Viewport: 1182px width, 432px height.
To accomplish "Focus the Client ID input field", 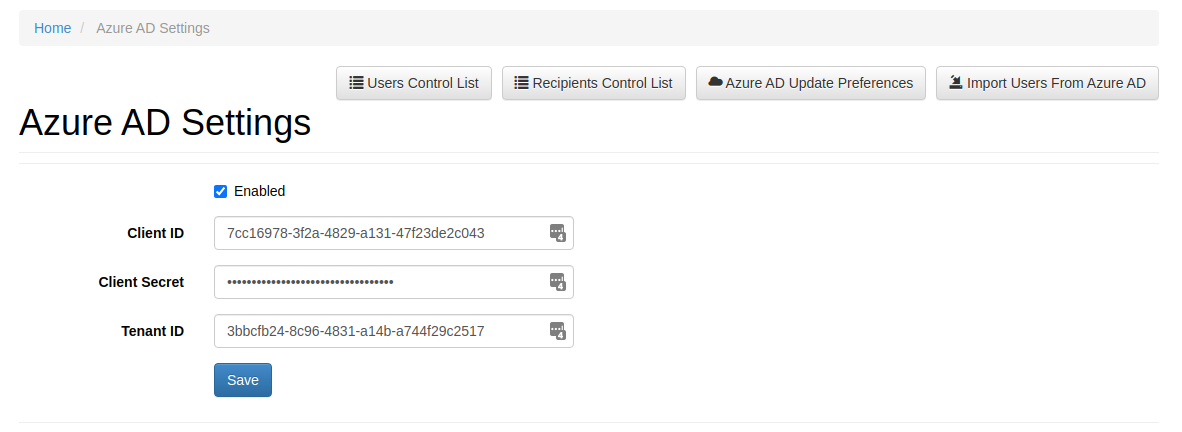I will tap(393, 233).
